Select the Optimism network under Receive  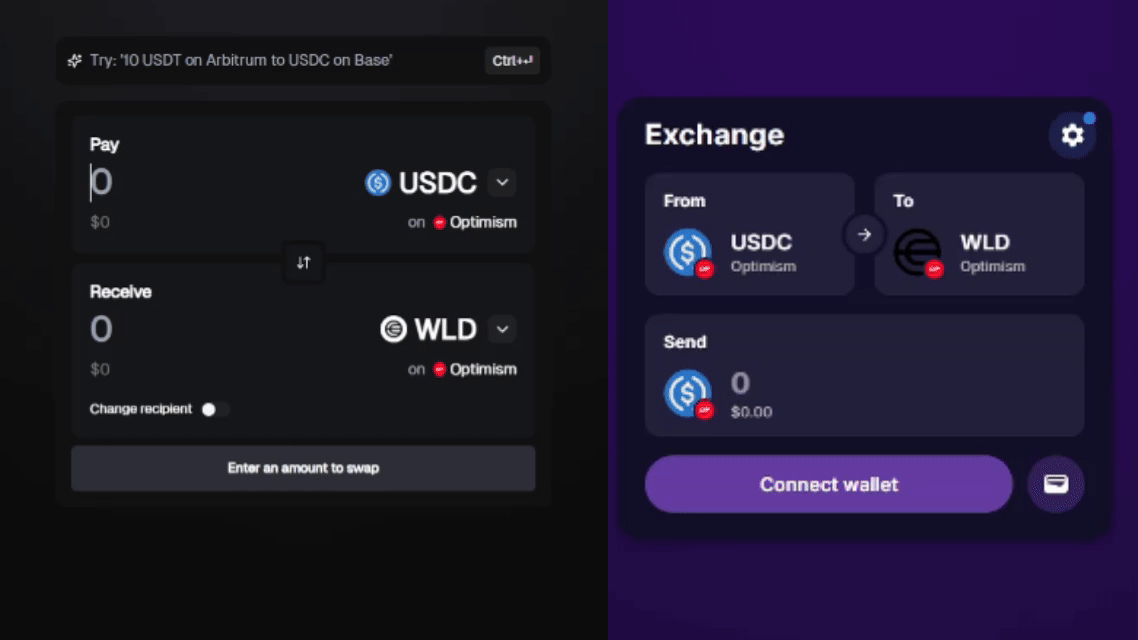point(475,369)
